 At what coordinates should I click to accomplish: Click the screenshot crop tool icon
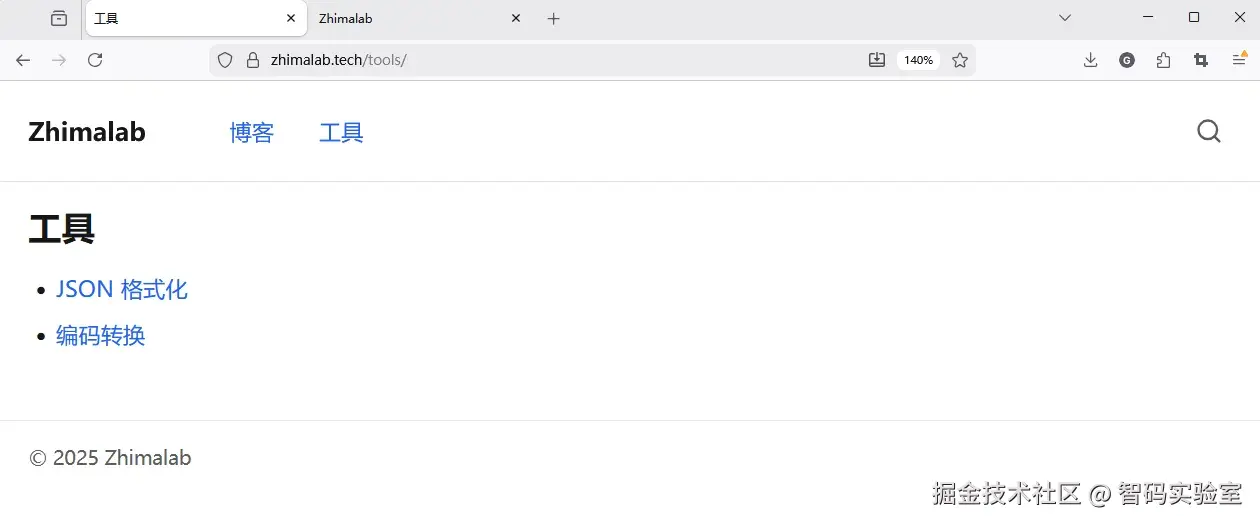pos(1201,60)
